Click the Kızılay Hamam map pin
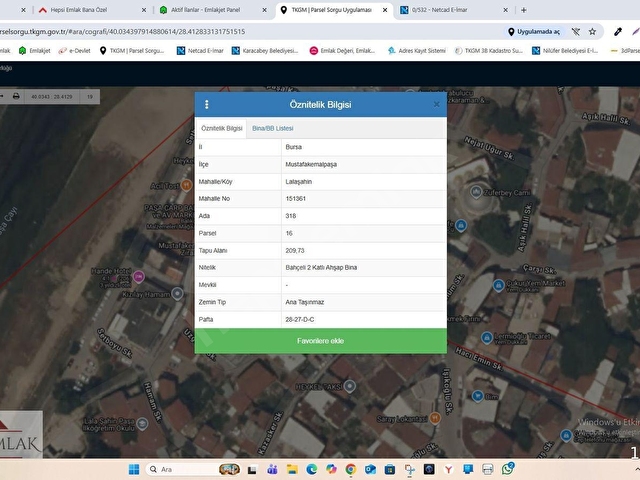 coord(177,293)
